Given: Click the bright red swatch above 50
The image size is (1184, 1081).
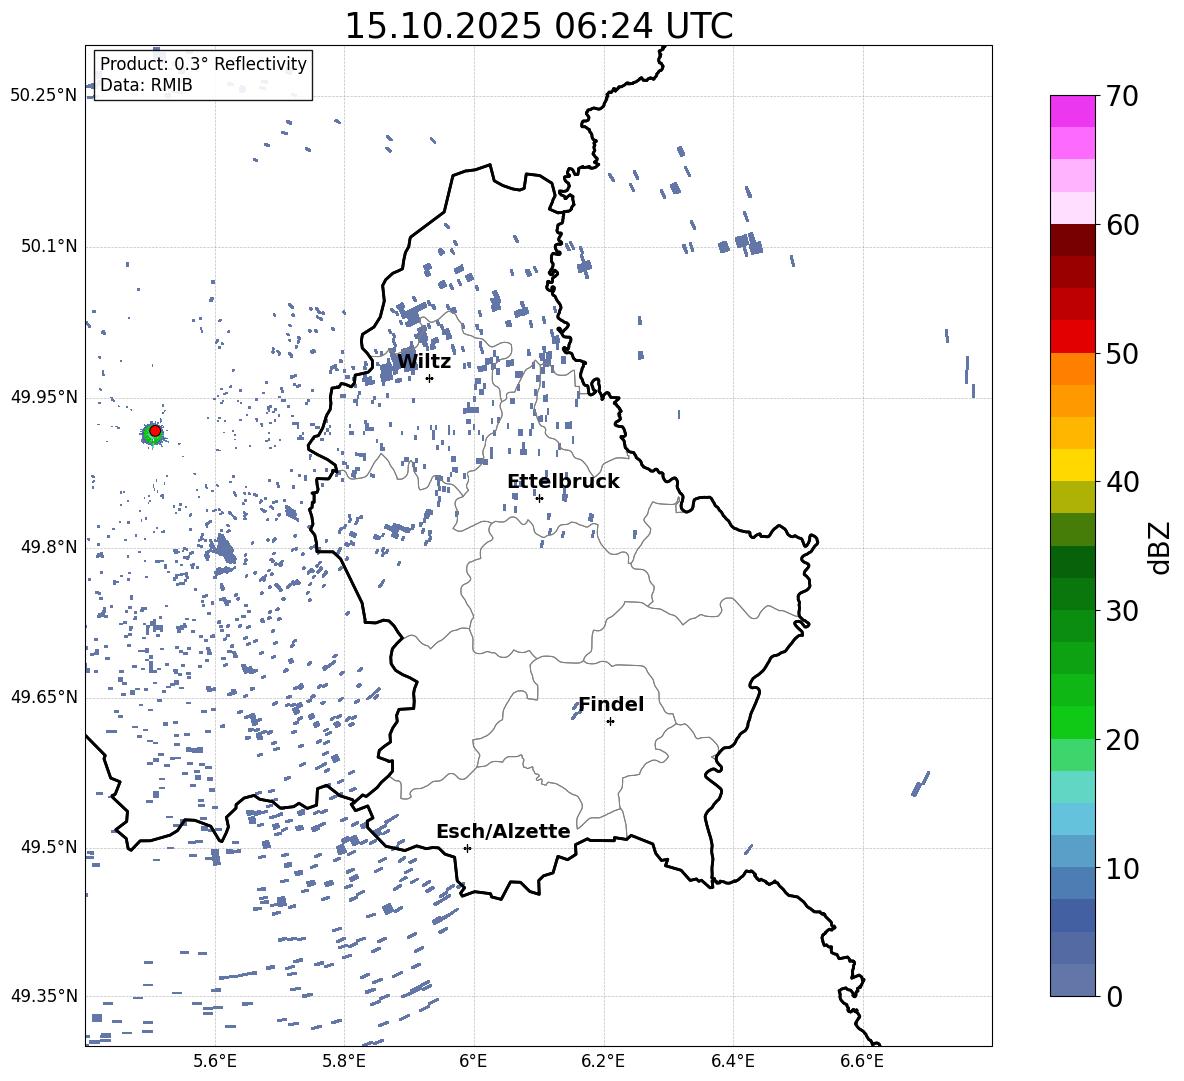Looking at the screenshot, I should coord(1072,337).
